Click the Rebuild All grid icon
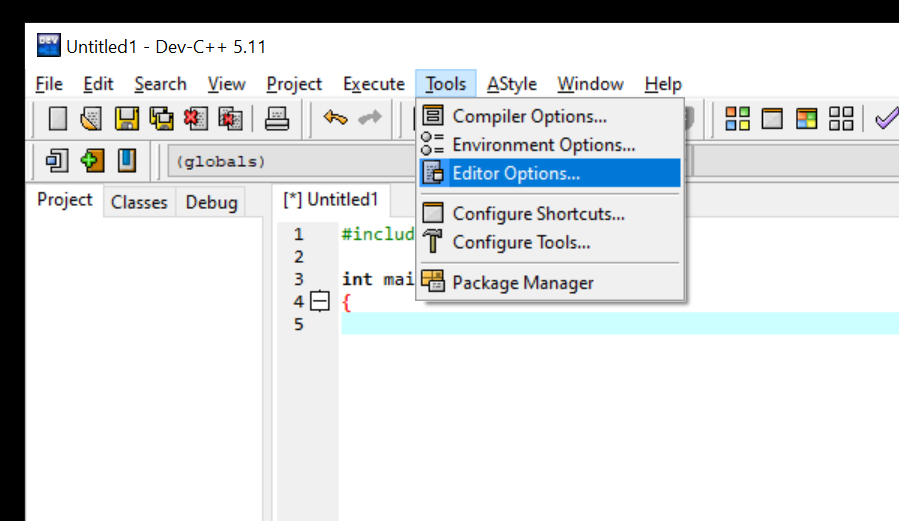This screenshot has width=899, height=521. pos(841,119)
